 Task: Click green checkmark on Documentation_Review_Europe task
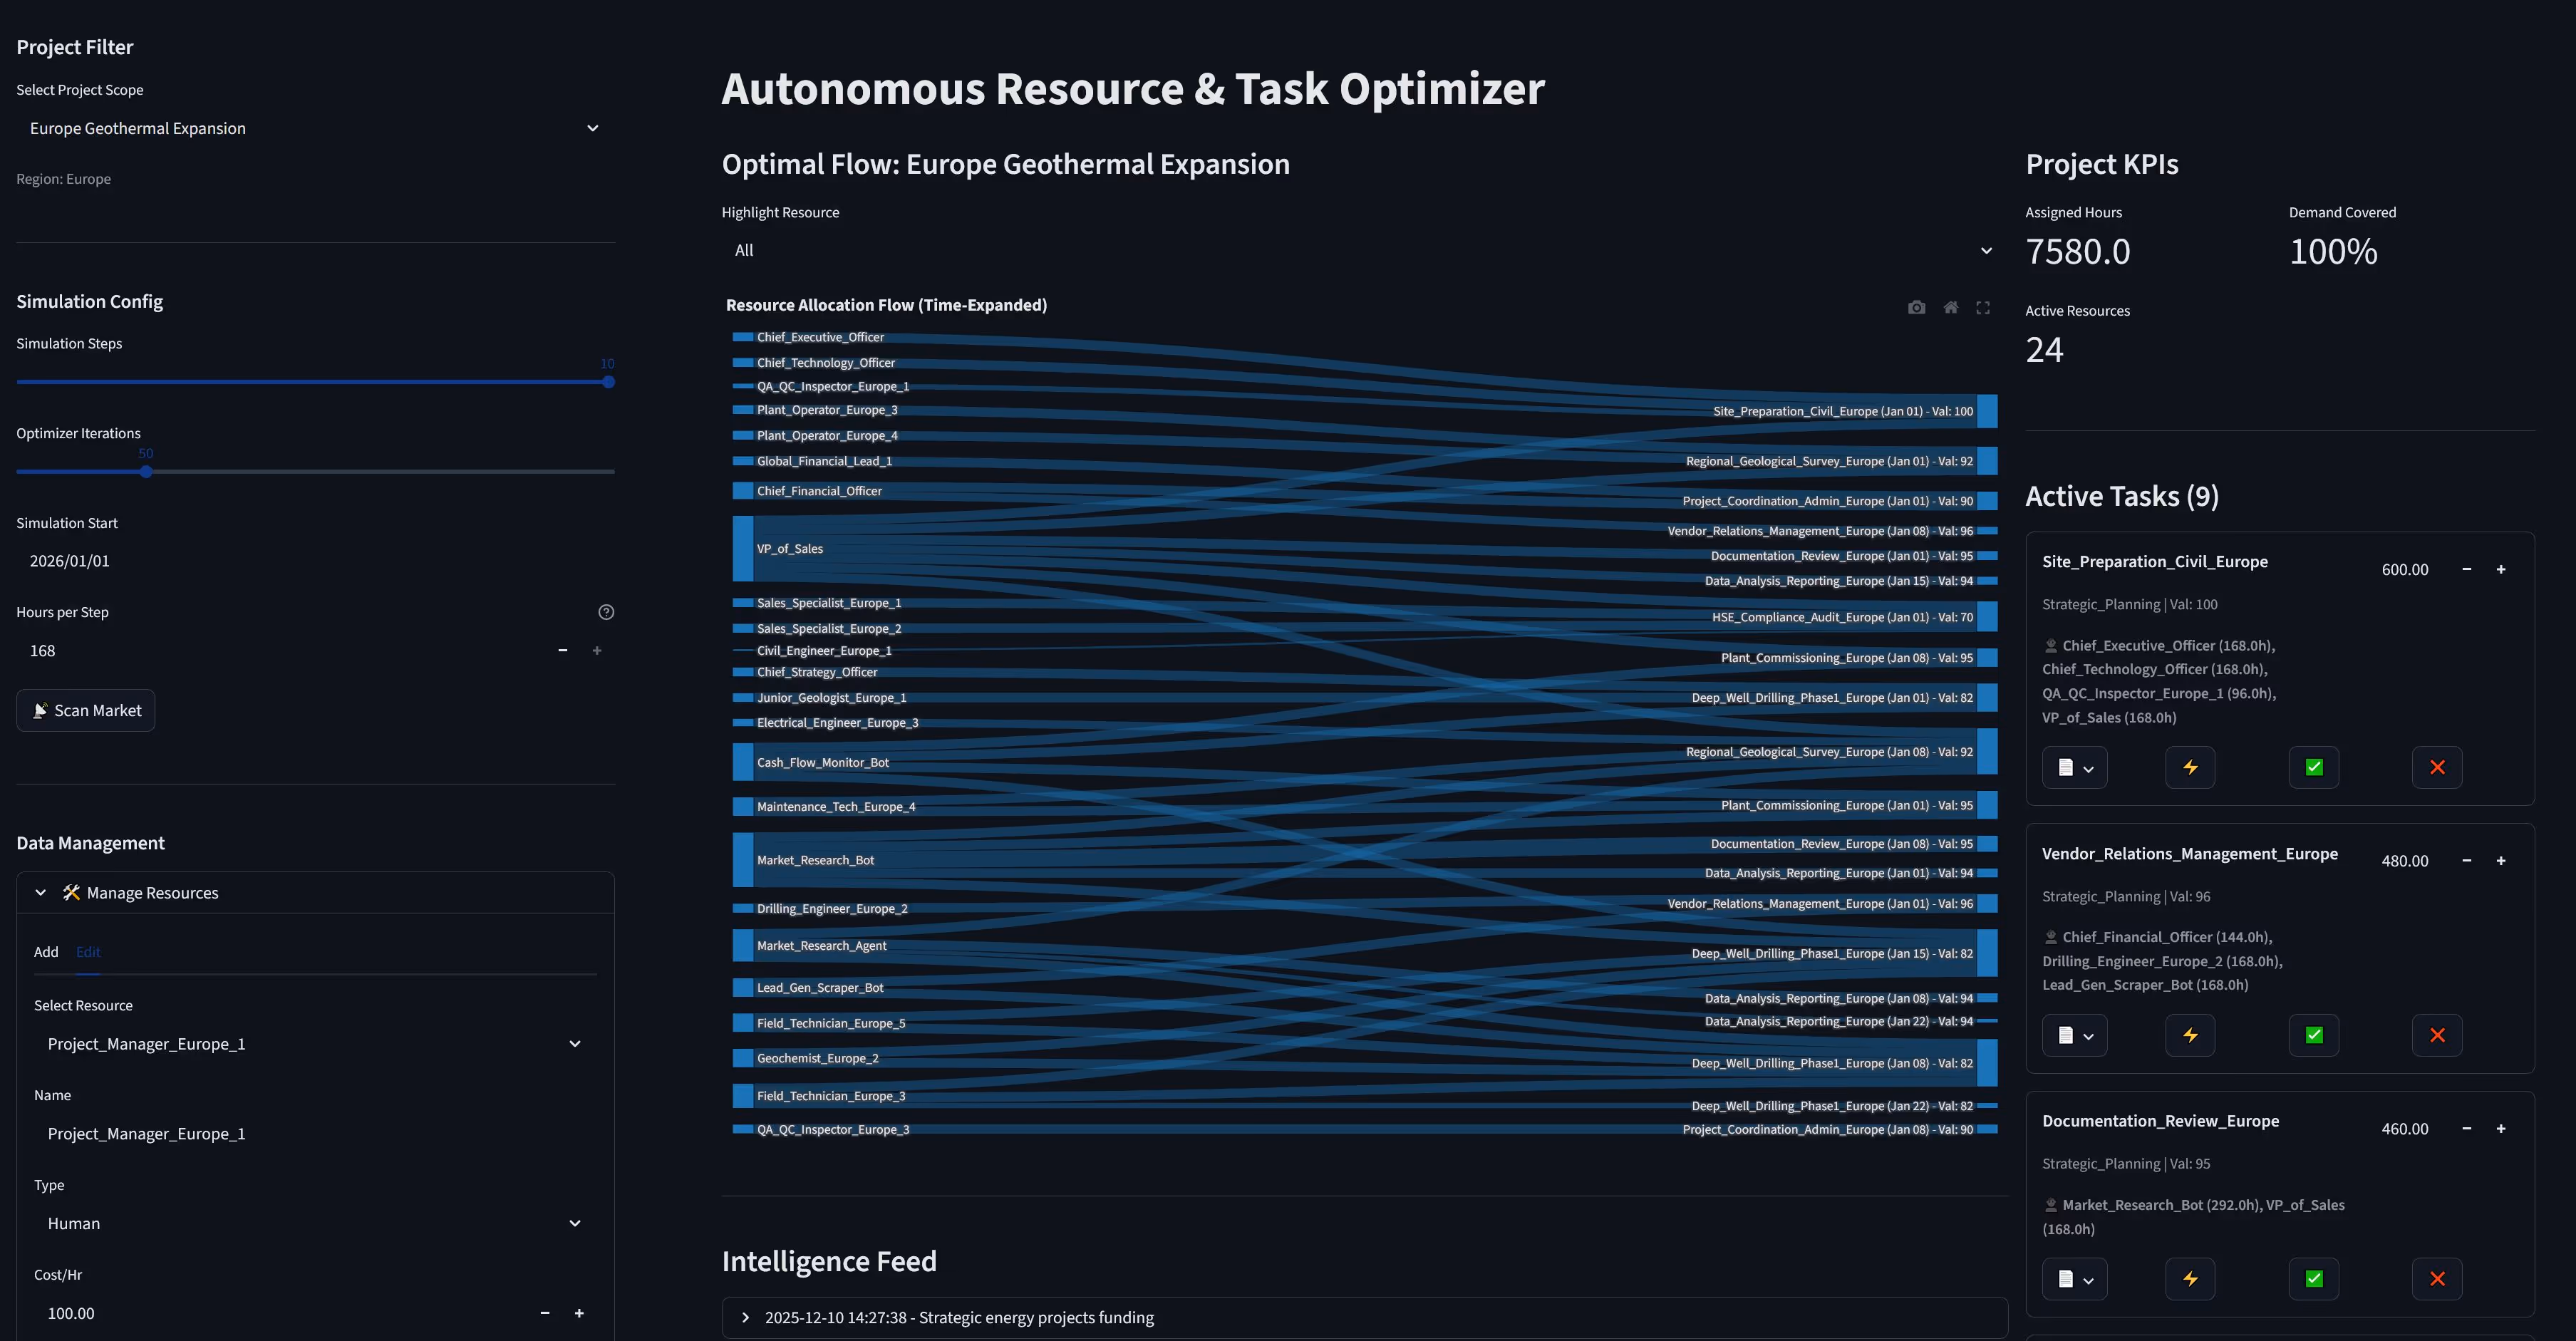coord(2313,1278)
